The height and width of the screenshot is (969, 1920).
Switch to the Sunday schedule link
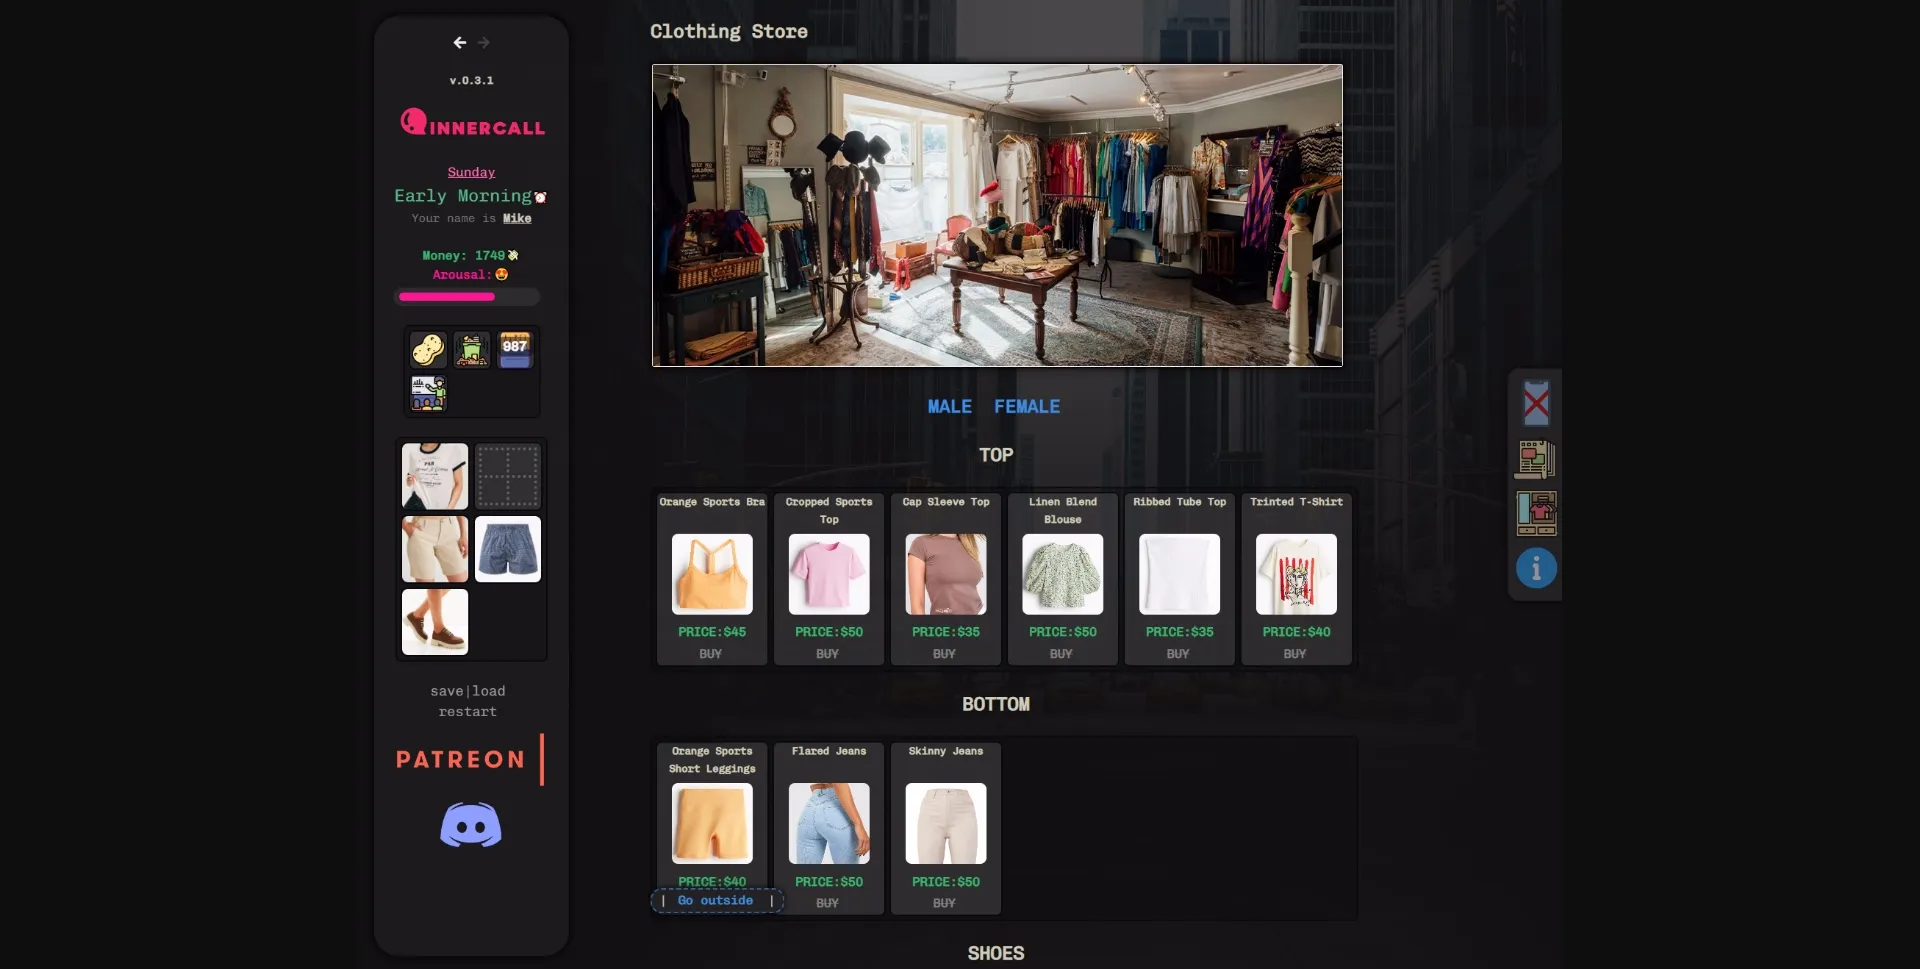coord(471,172)
